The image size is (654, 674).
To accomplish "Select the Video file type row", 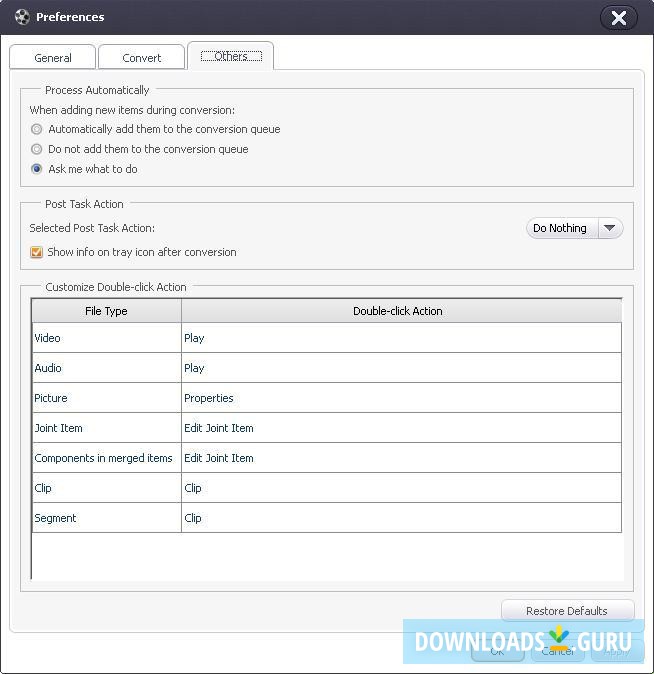I will (107, 338).
